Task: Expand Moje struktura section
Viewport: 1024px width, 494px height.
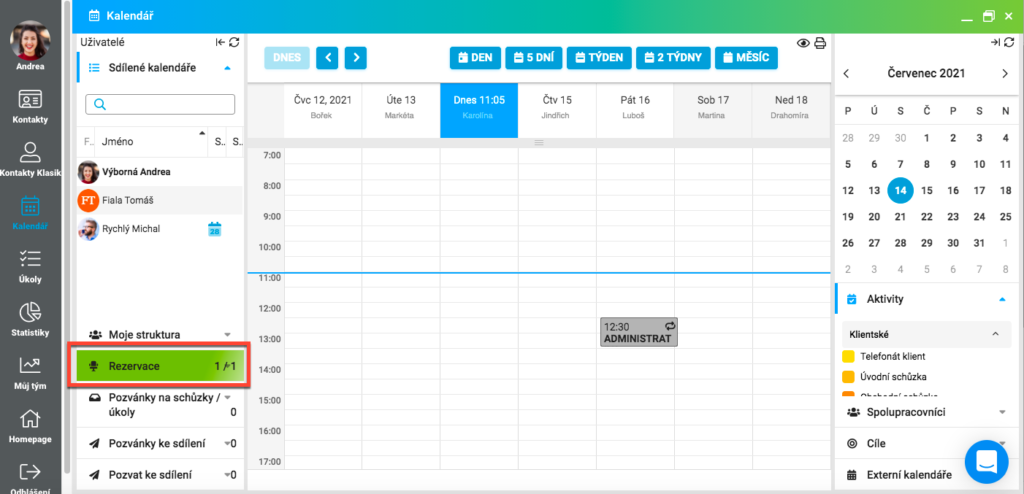Action: click(x=227, y=335)
